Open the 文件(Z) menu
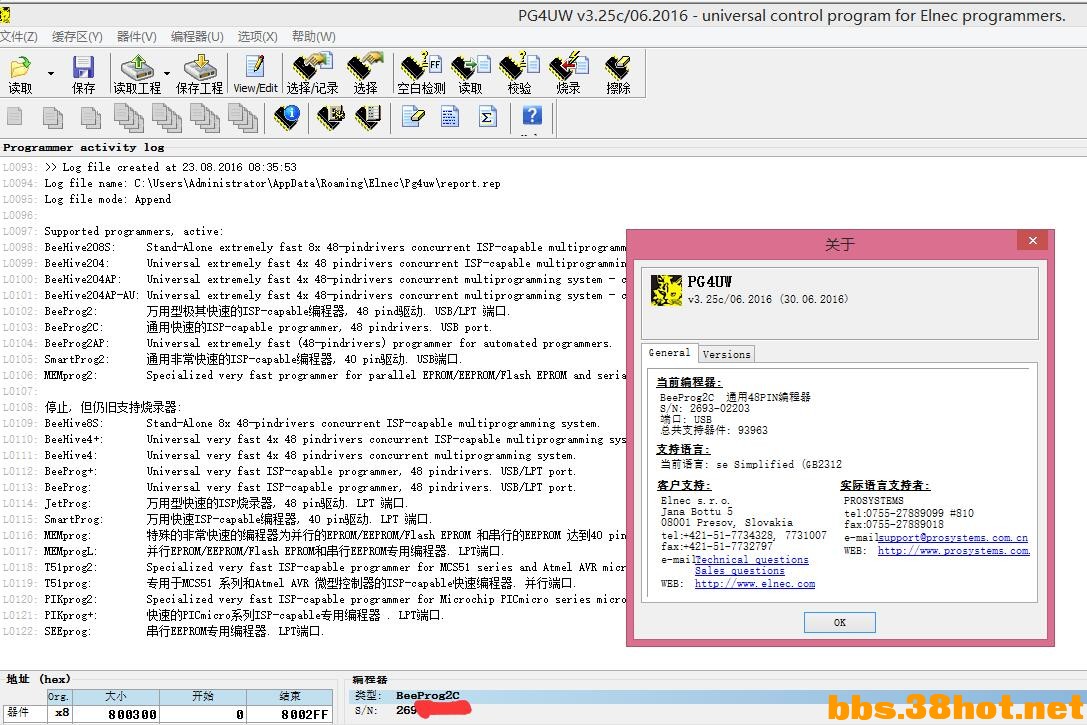The width and height of the screenshot is (1087, 725). (x=19, y=37)
